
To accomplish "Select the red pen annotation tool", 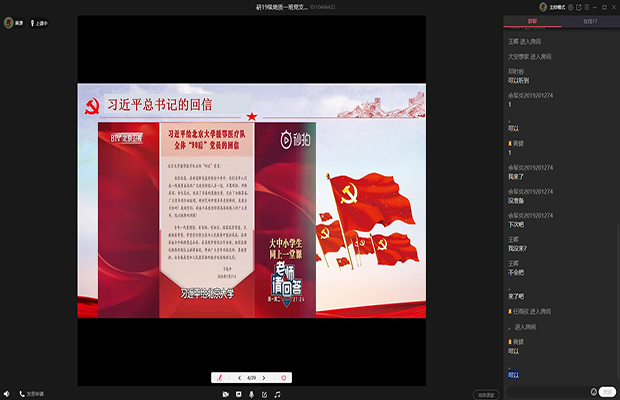I will 220,377.
